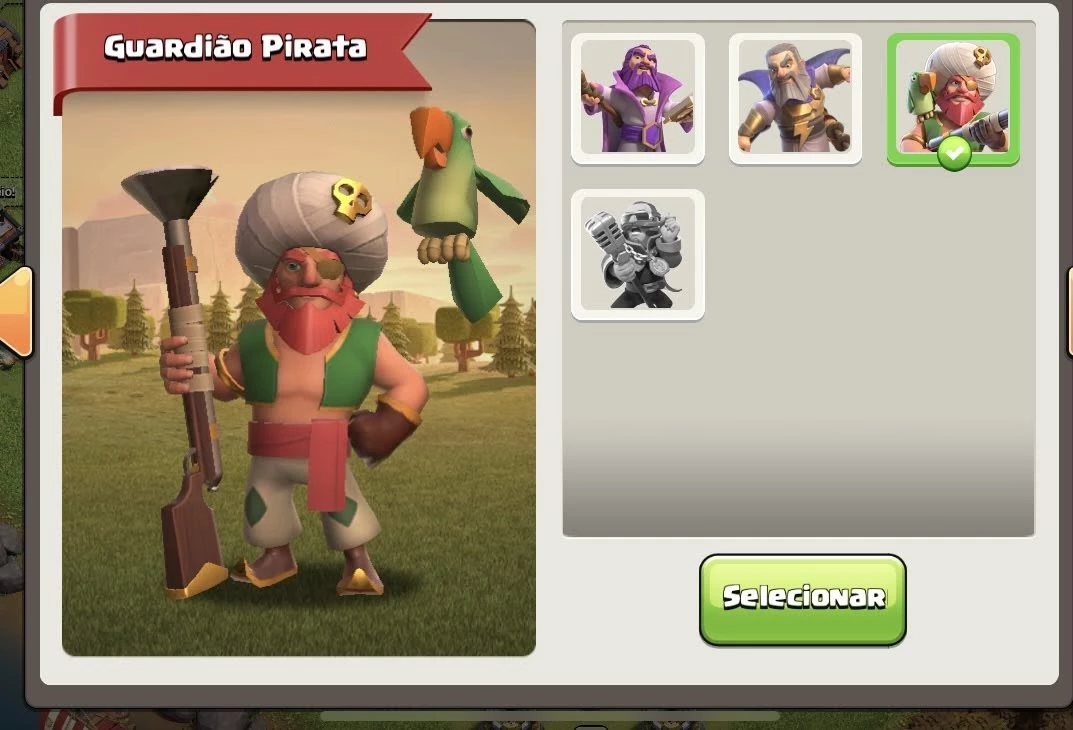Image resolution: width=1073 pixels, height=730 pixels.
Task: Pick the greyed-out microphone Warden skin
Action: click(638, 255)
